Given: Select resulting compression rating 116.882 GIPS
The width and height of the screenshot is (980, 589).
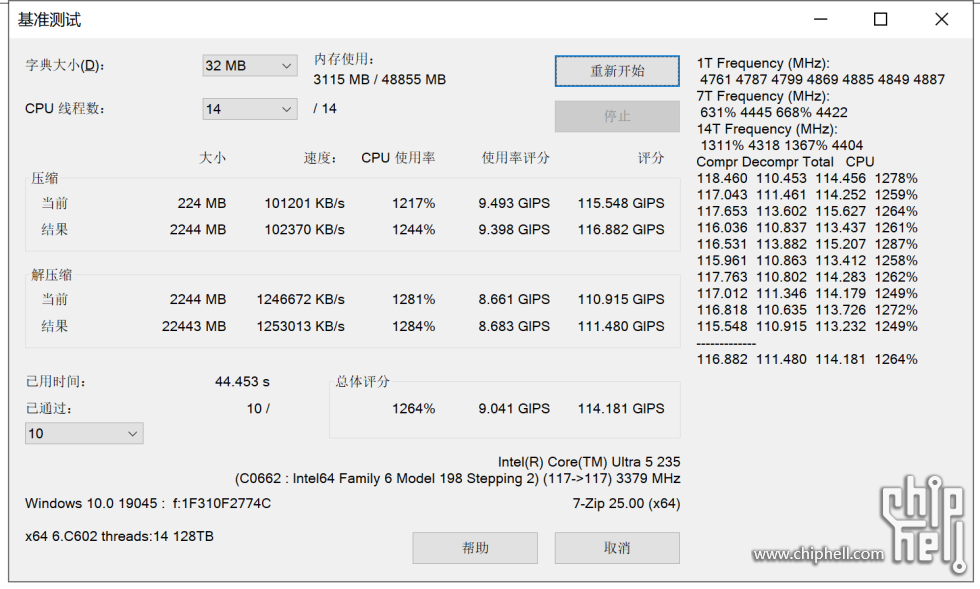Looking at the screenshot, I should pos(621,229).
